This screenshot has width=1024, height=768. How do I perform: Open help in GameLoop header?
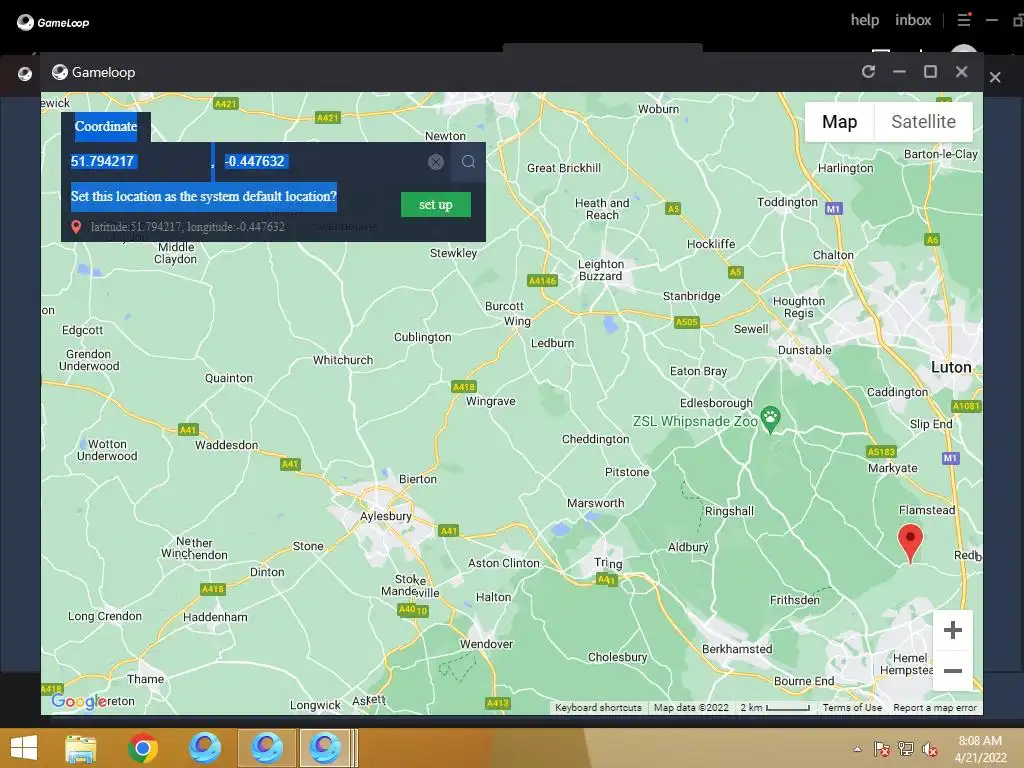tap(865, 20)
